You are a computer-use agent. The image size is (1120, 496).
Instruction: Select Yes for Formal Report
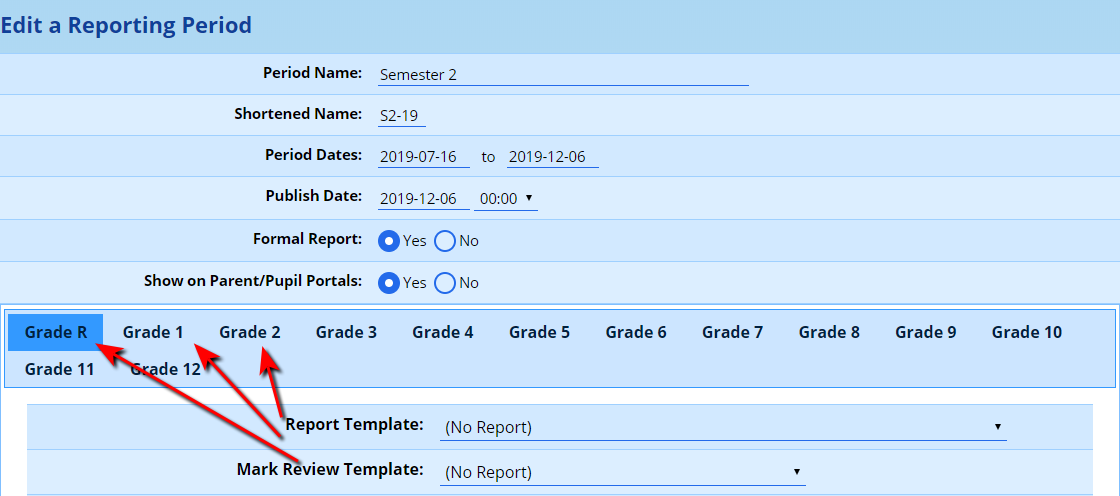point(389,241)
